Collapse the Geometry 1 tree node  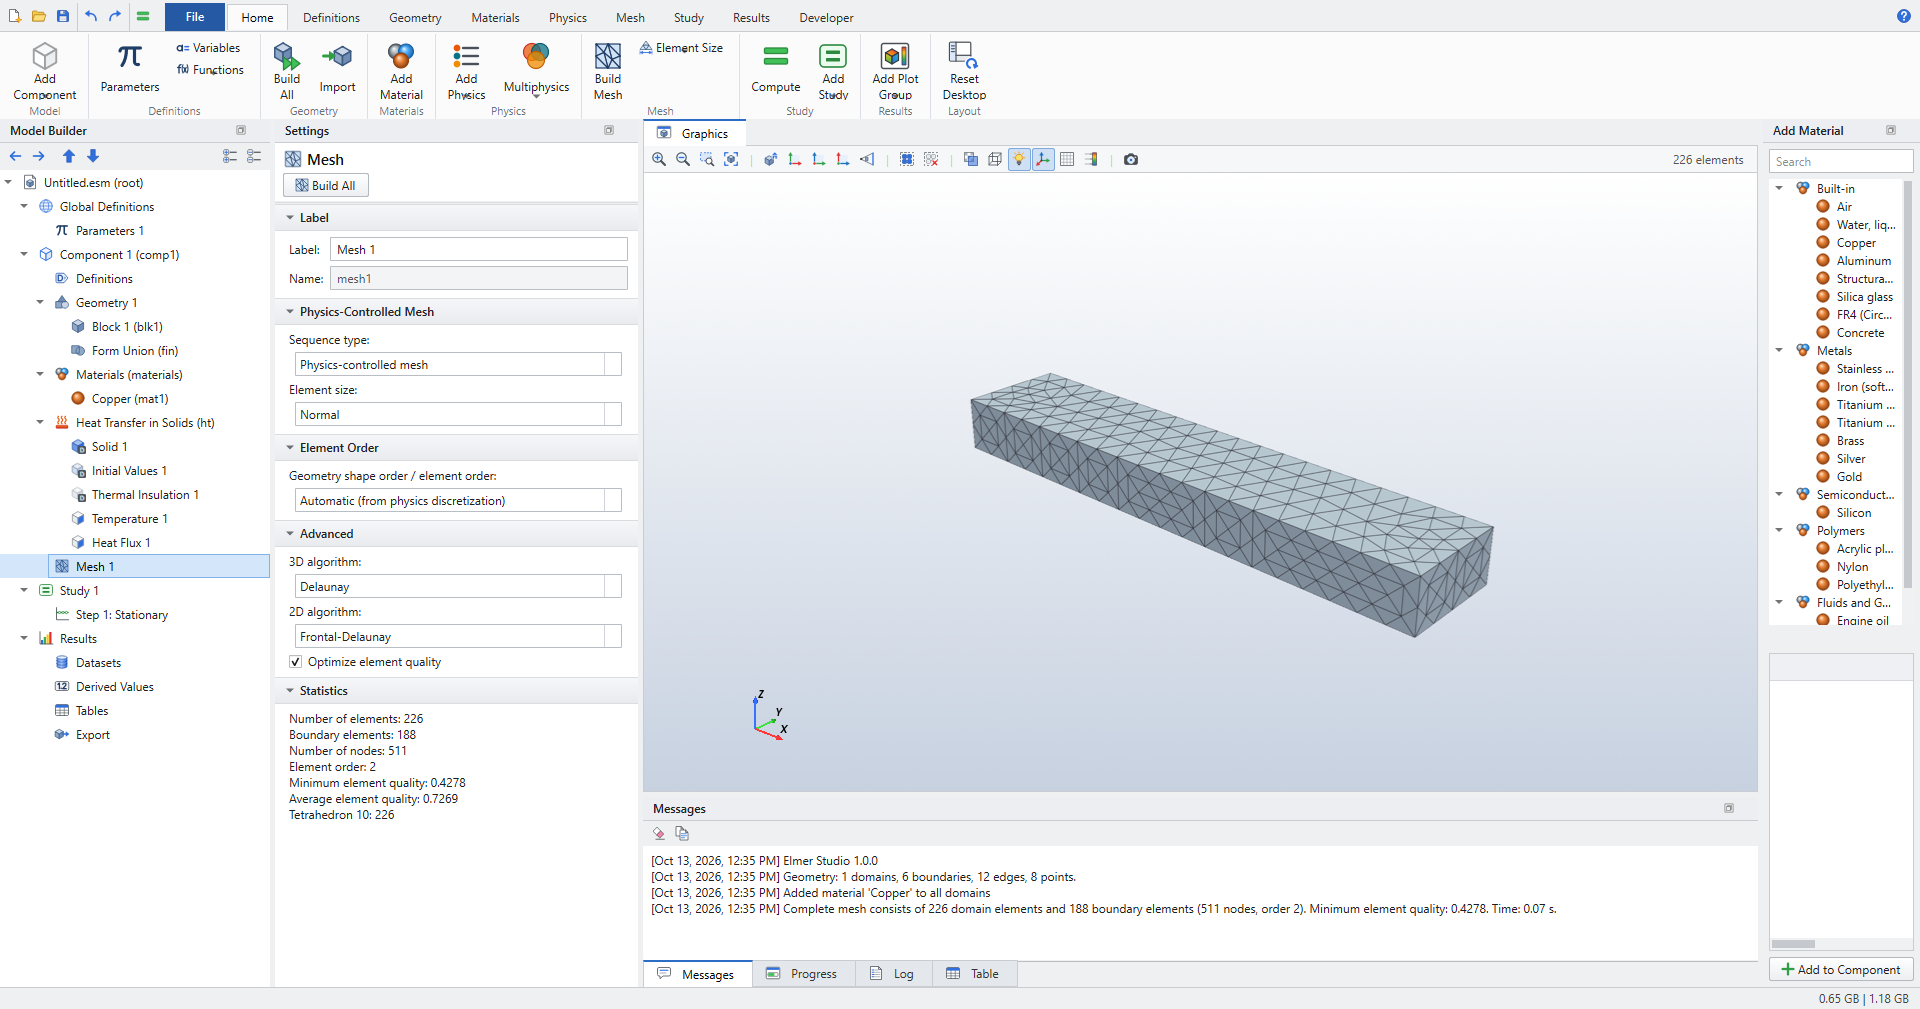coord(40,303)
